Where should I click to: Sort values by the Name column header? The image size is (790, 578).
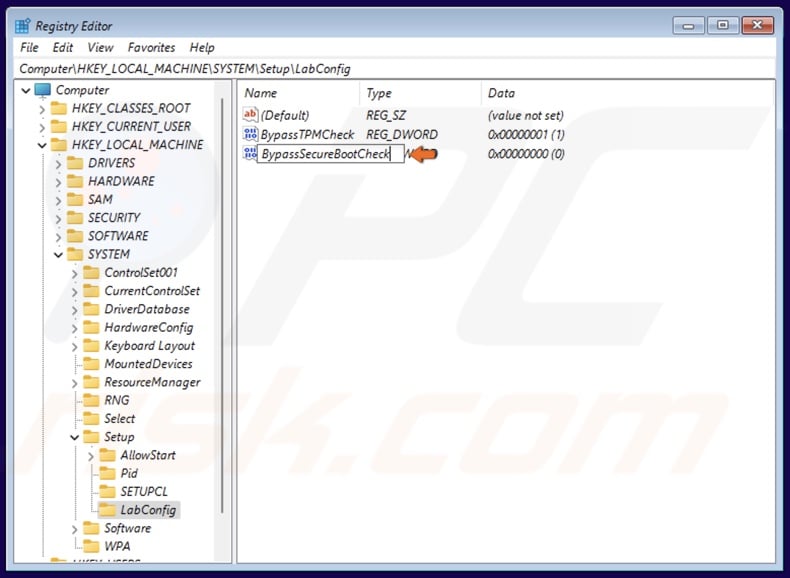tap(299, 93)
